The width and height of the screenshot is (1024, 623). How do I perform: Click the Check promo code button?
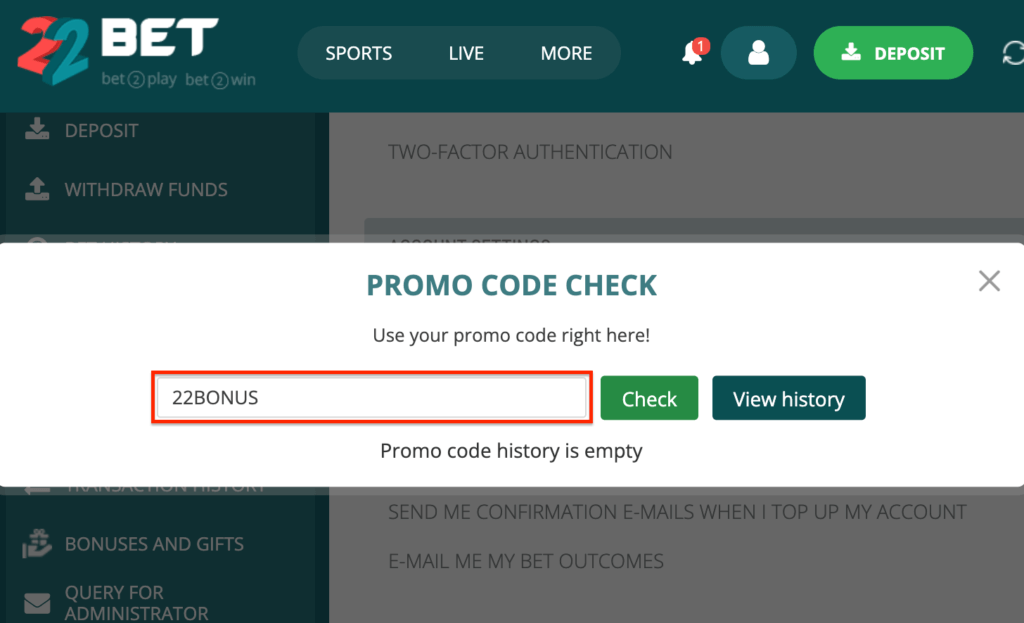pyautogui.click(x=649, y=398)
